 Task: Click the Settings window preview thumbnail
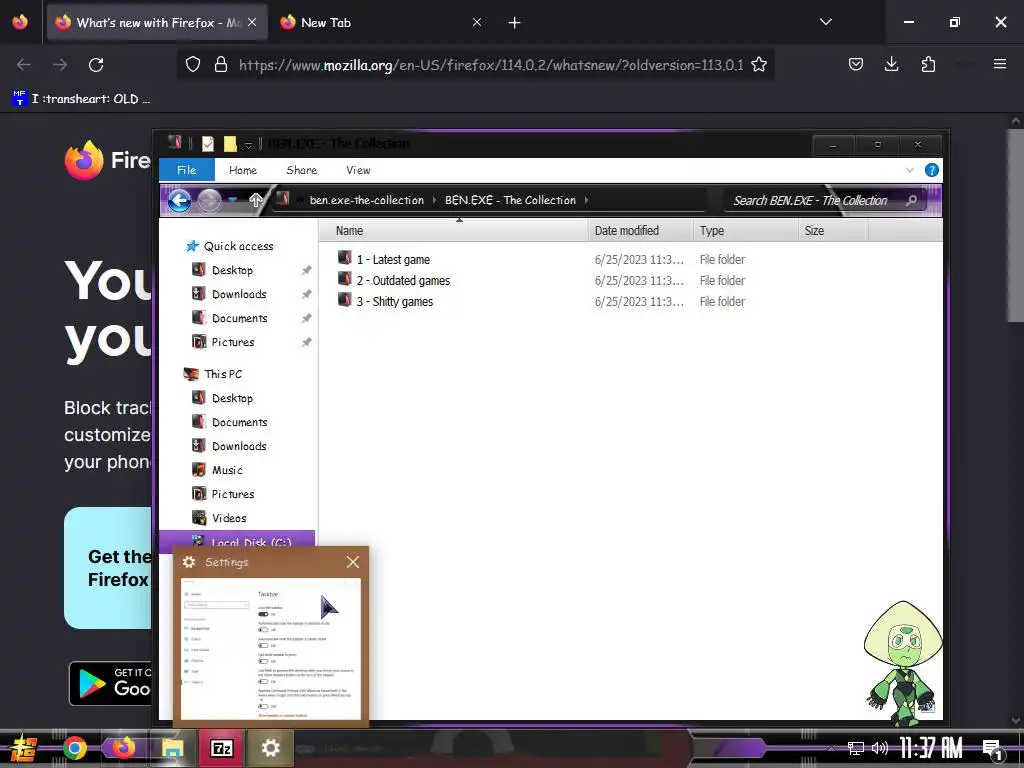click(x=270, y=649)
